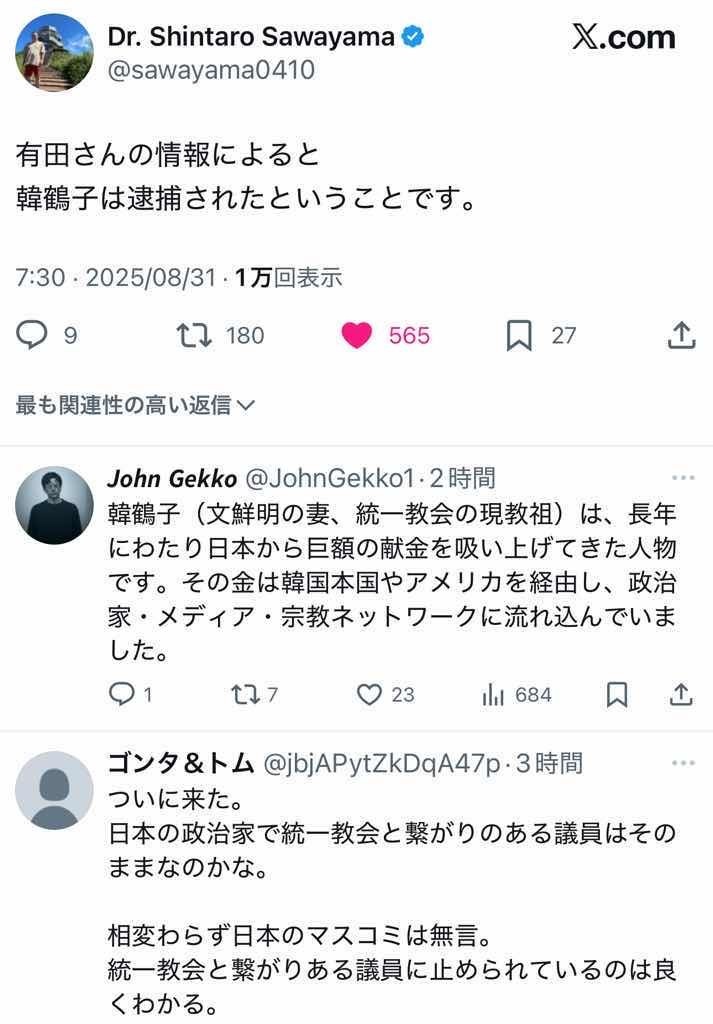Share the main post via upload icon
713x1024 pixels.
681,335
